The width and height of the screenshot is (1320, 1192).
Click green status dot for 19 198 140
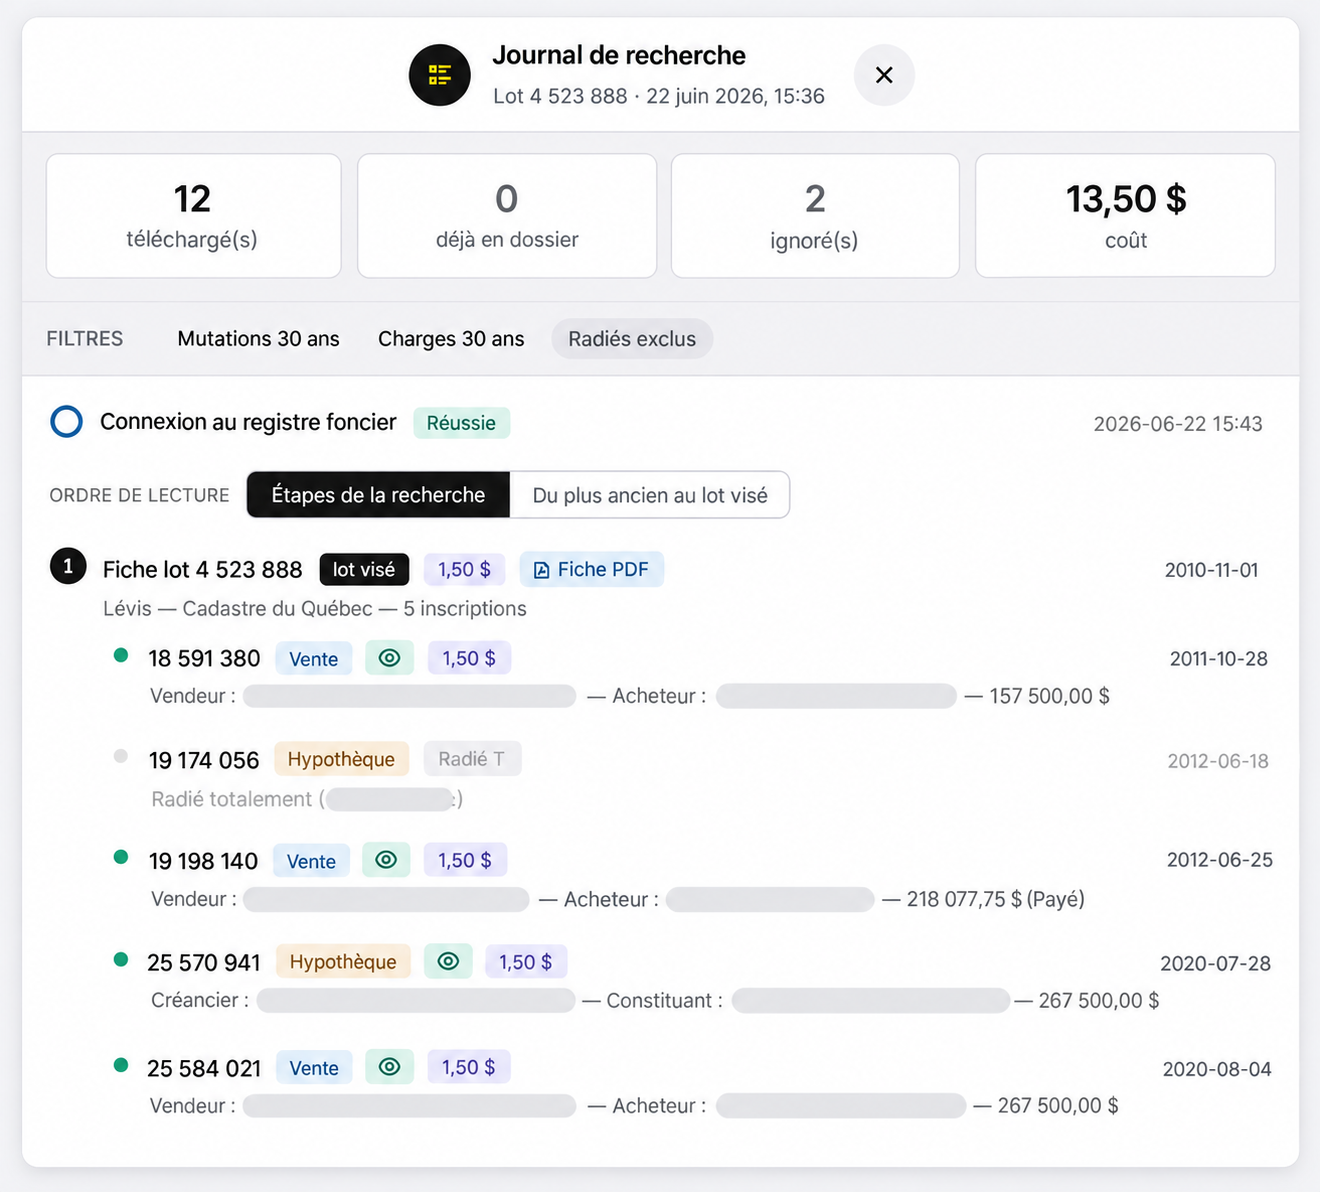(121, 857)
